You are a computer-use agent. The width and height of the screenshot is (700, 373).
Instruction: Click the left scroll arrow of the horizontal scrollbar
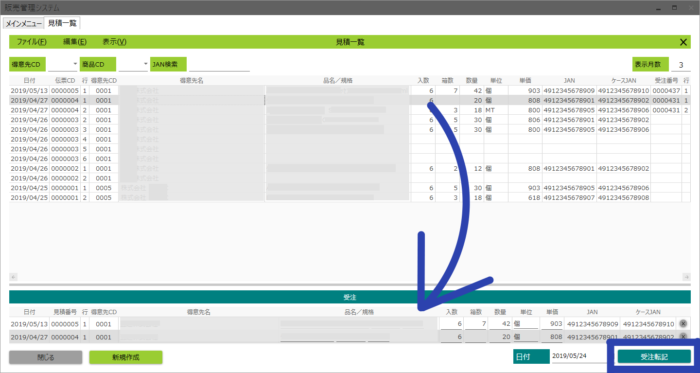click(13, 277)
